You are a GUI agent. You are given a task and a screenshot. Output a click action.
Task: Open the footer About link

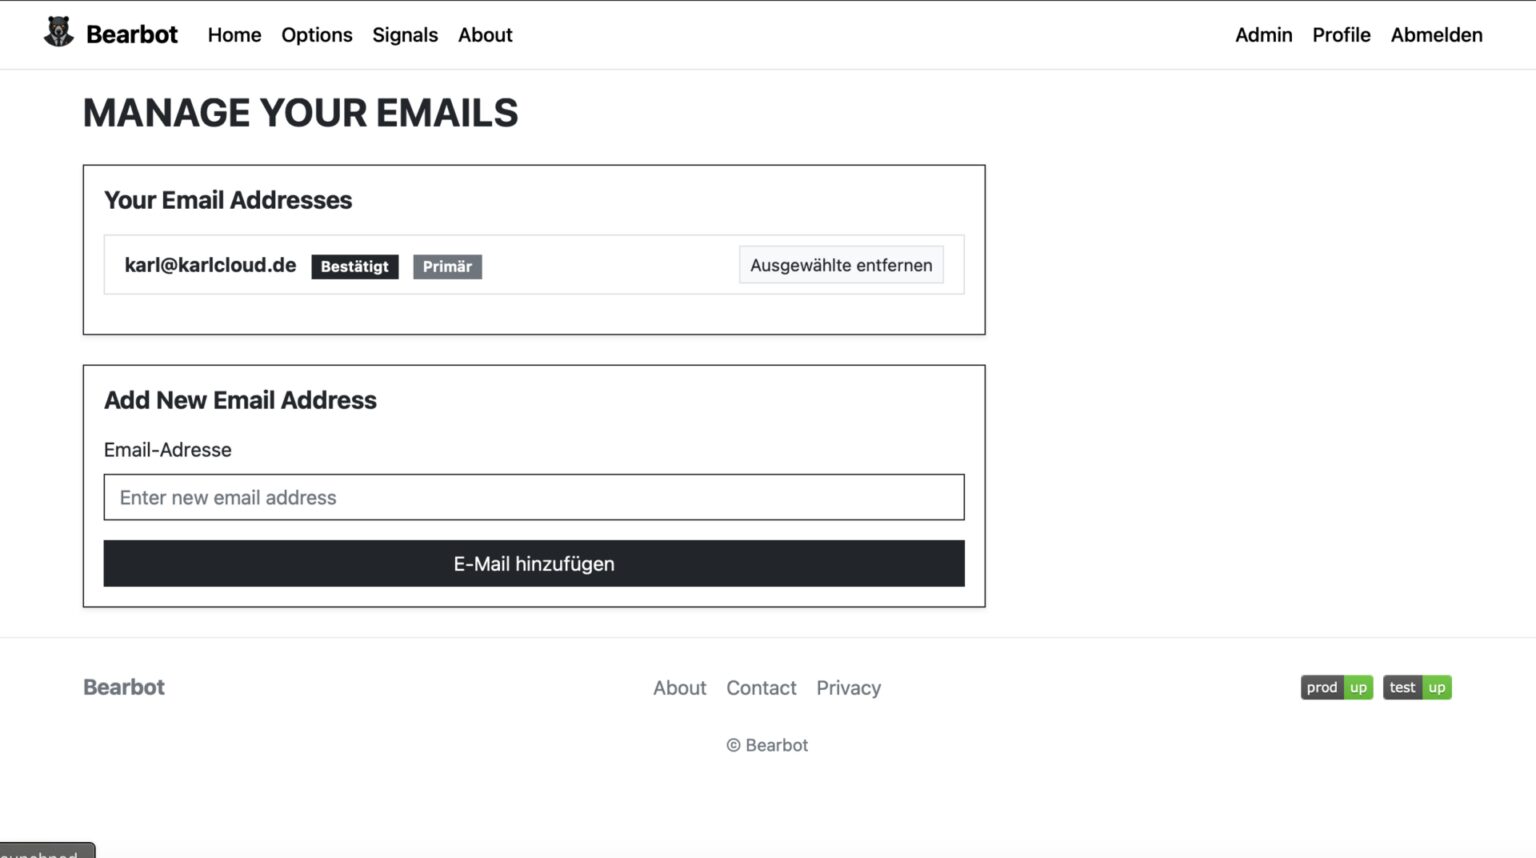[679, 688]
